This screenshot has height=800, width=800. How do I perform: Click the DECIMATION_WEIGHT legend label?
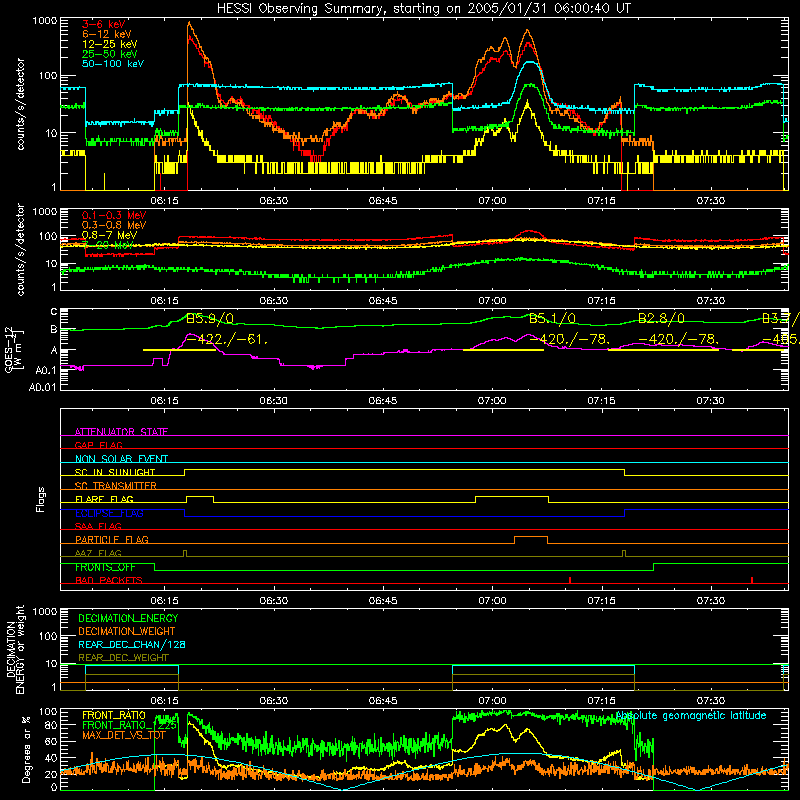127,631
